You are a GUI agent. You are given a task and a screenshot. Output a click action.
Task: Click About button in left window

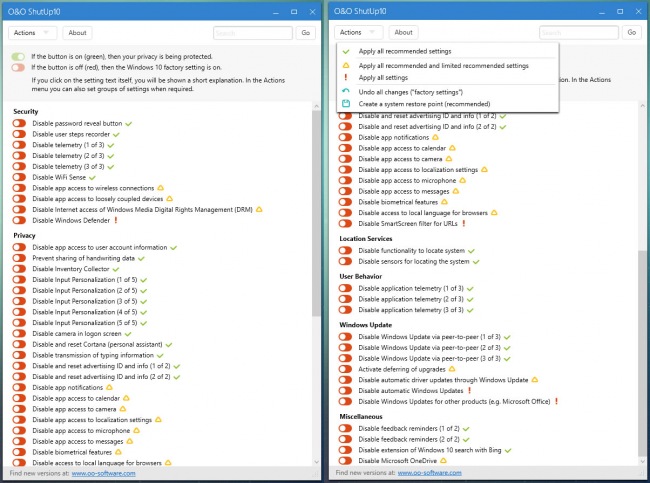(x=78, y=33)
